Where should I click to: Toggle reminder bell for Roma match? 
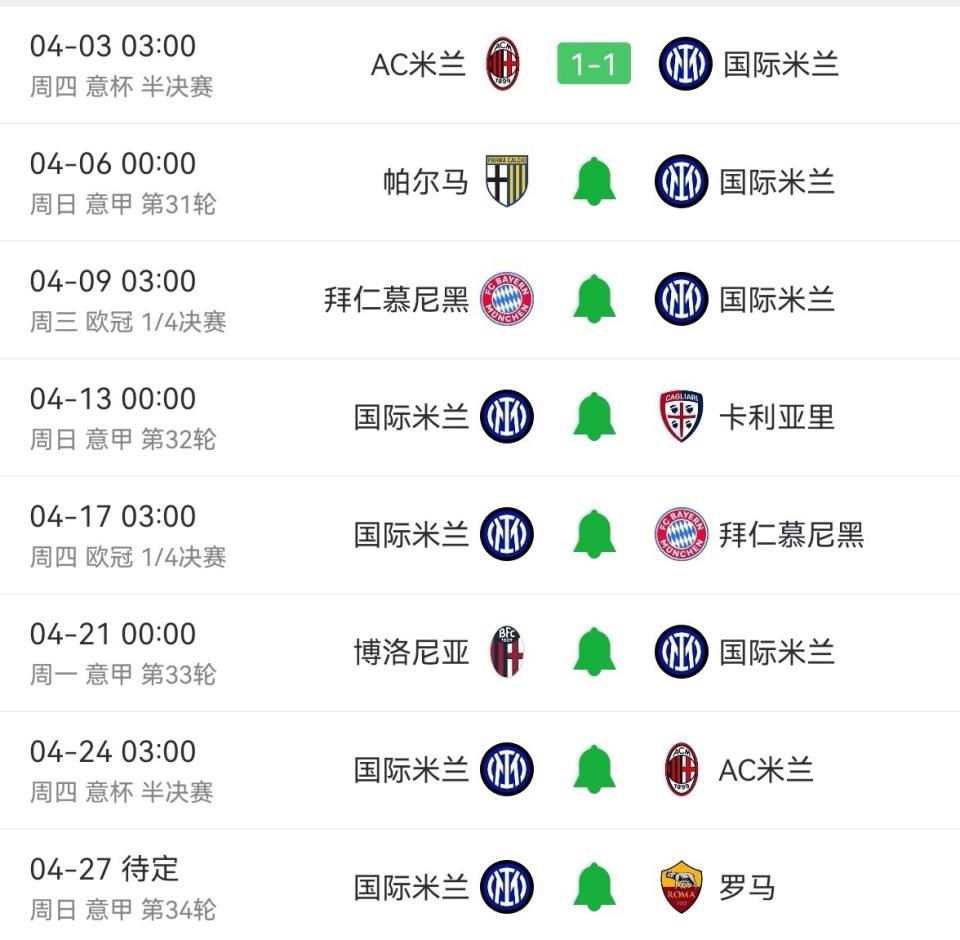tap(594, 887)
